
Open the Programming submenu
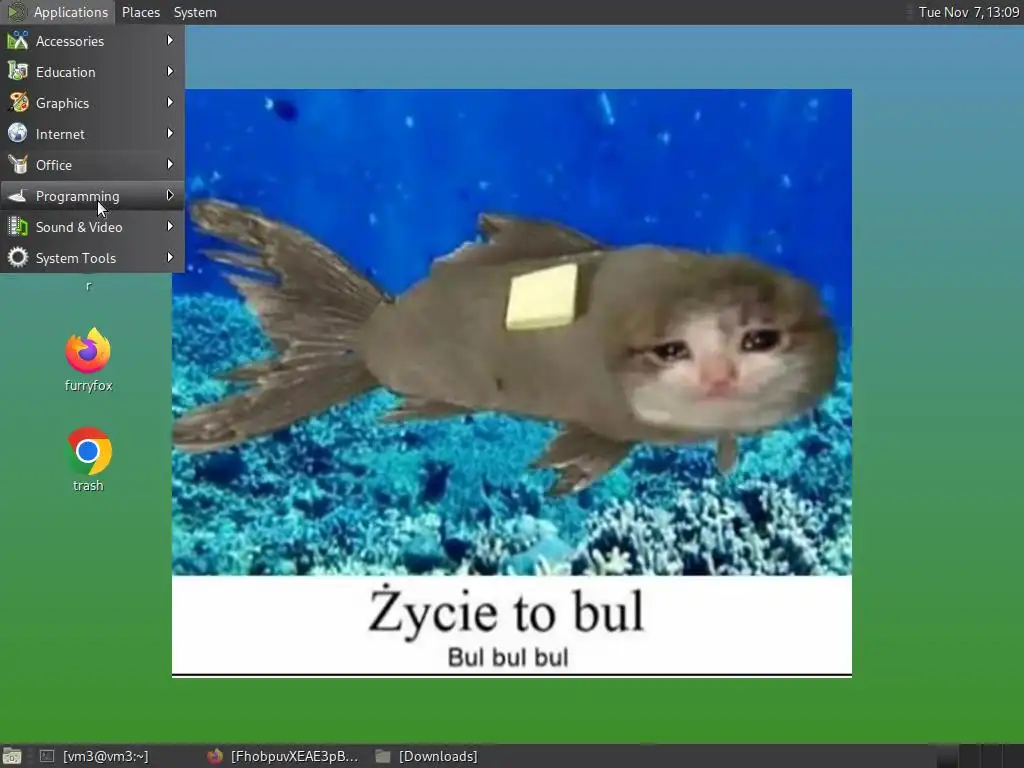pyautogui.click(x=92, y=196)
